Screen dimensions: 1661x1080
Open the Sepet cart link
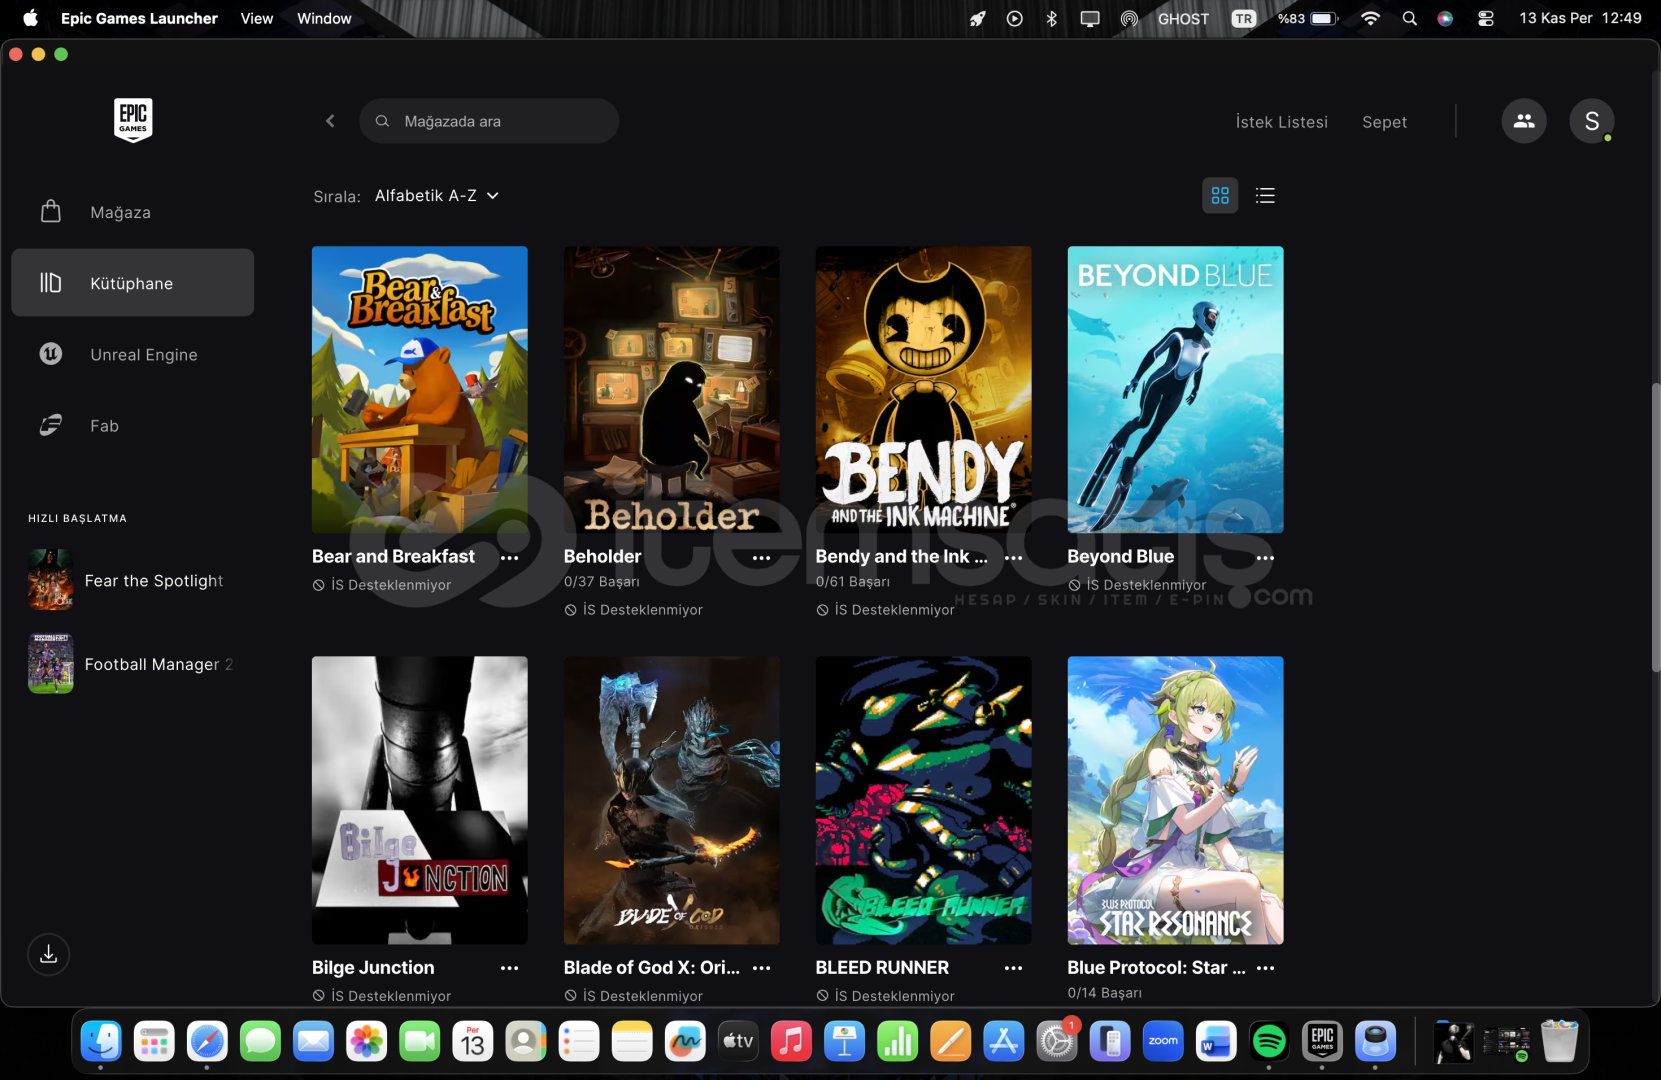1384,122
